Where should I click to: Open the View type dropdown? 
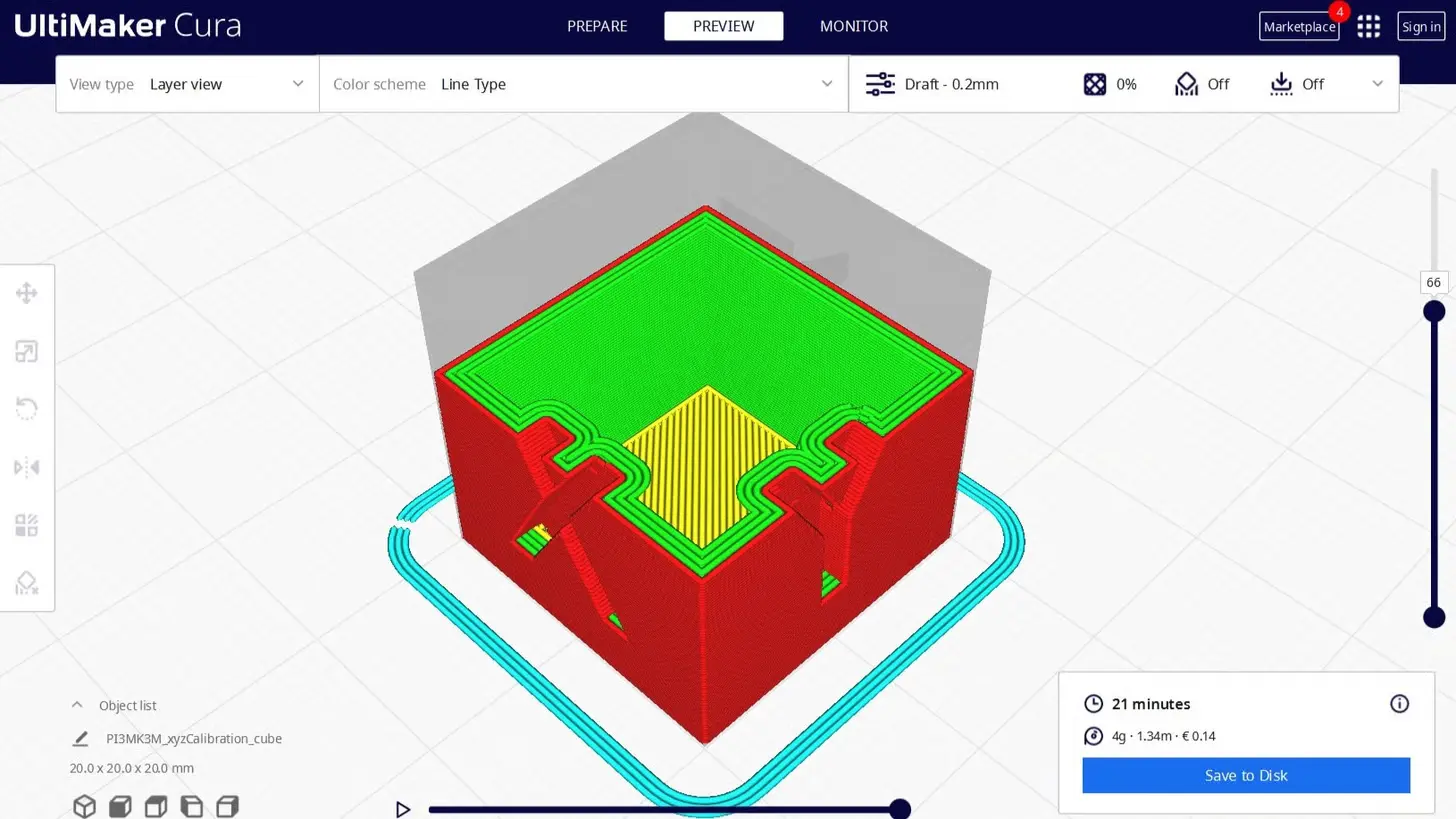(x=187, y=84)
